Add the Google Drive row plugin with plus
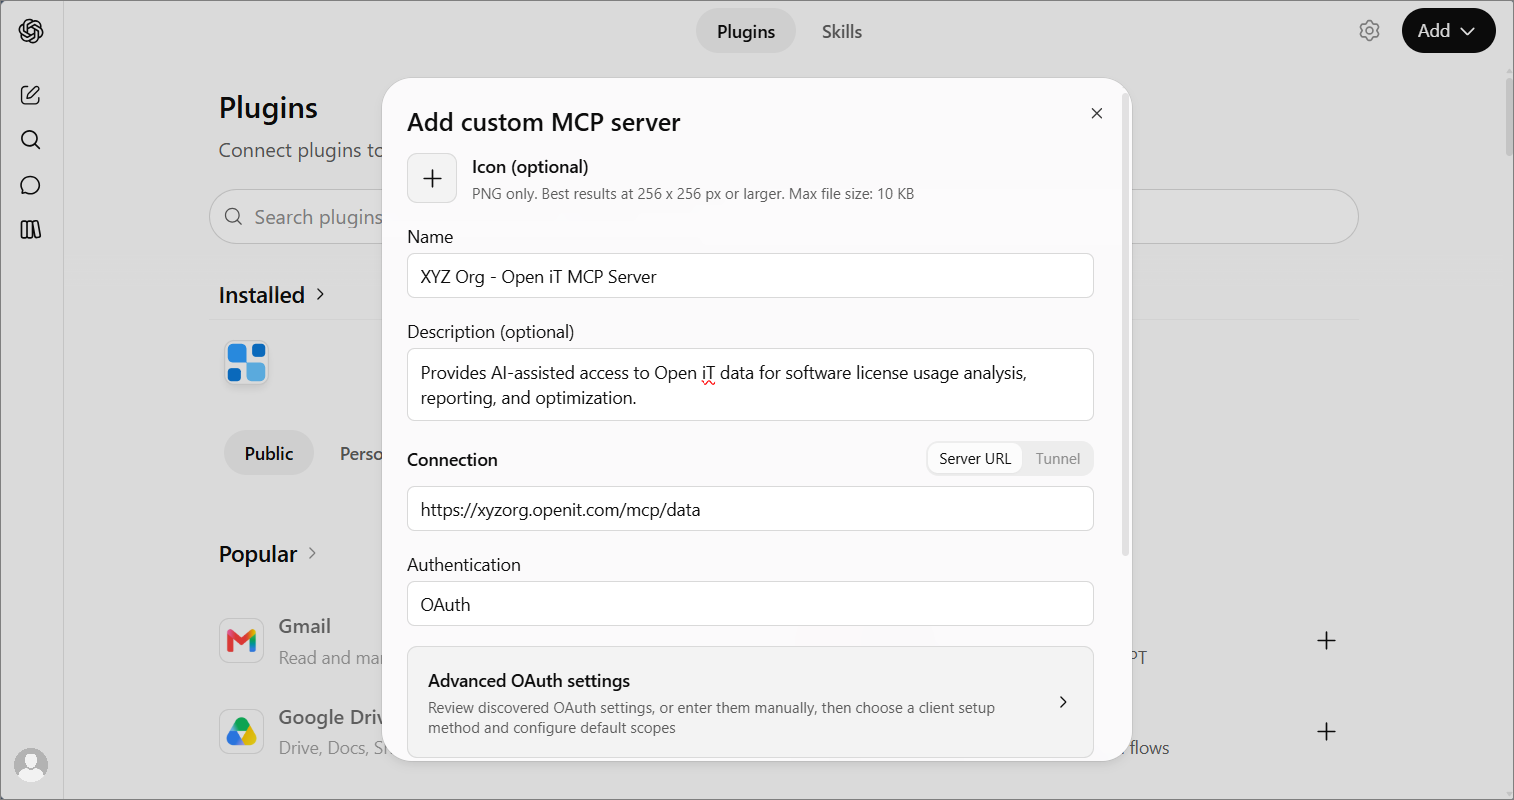Viewport: 1514px width, 800px height. click(1327, 731)
